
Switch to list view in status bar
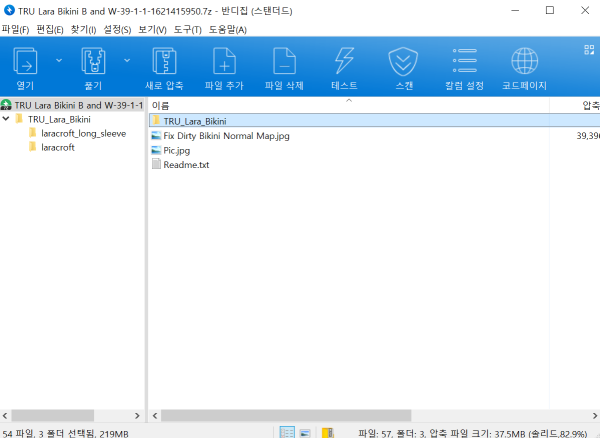pyautogui.click(x=306, y=432)
